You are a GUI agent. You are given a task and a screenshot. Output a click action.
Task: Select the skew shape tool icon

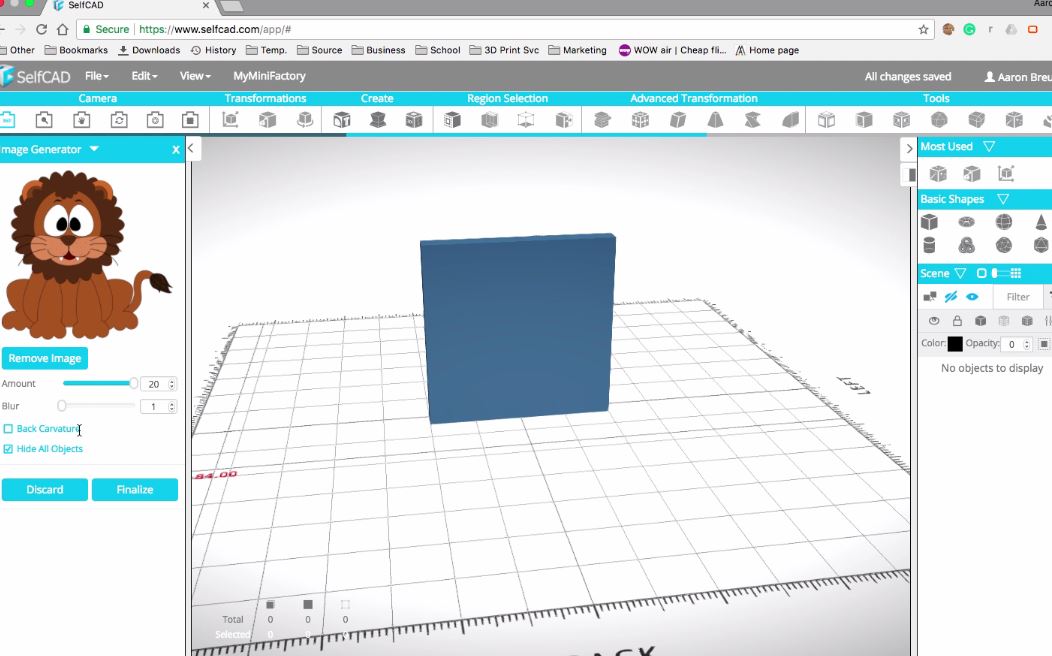[678, 120]
